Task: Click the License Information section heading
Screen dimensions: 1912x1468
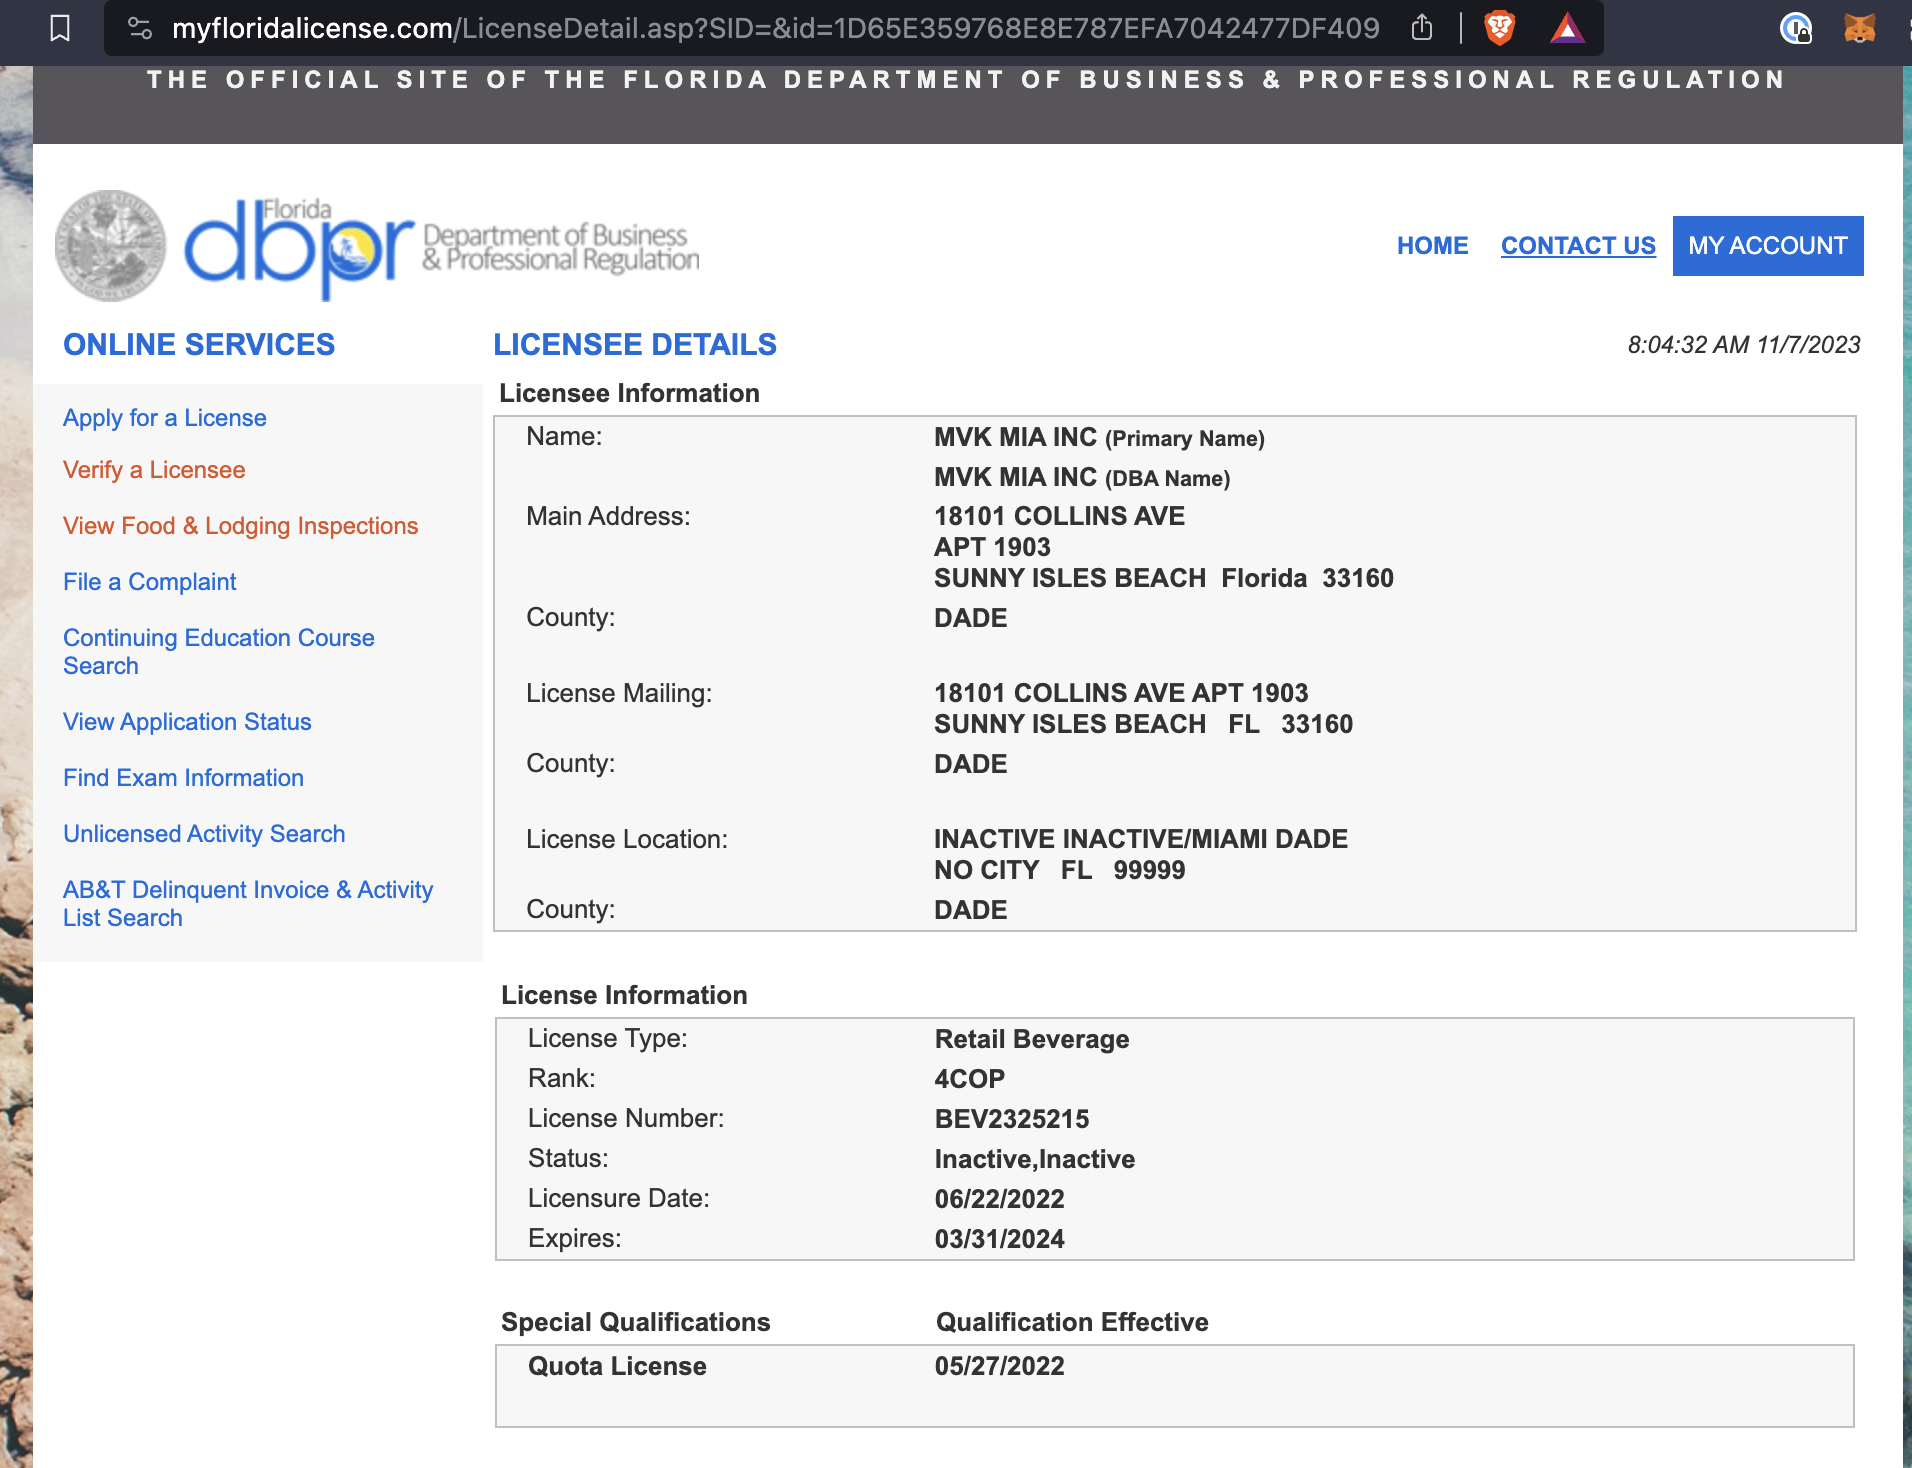Action: tap(624, 995)
